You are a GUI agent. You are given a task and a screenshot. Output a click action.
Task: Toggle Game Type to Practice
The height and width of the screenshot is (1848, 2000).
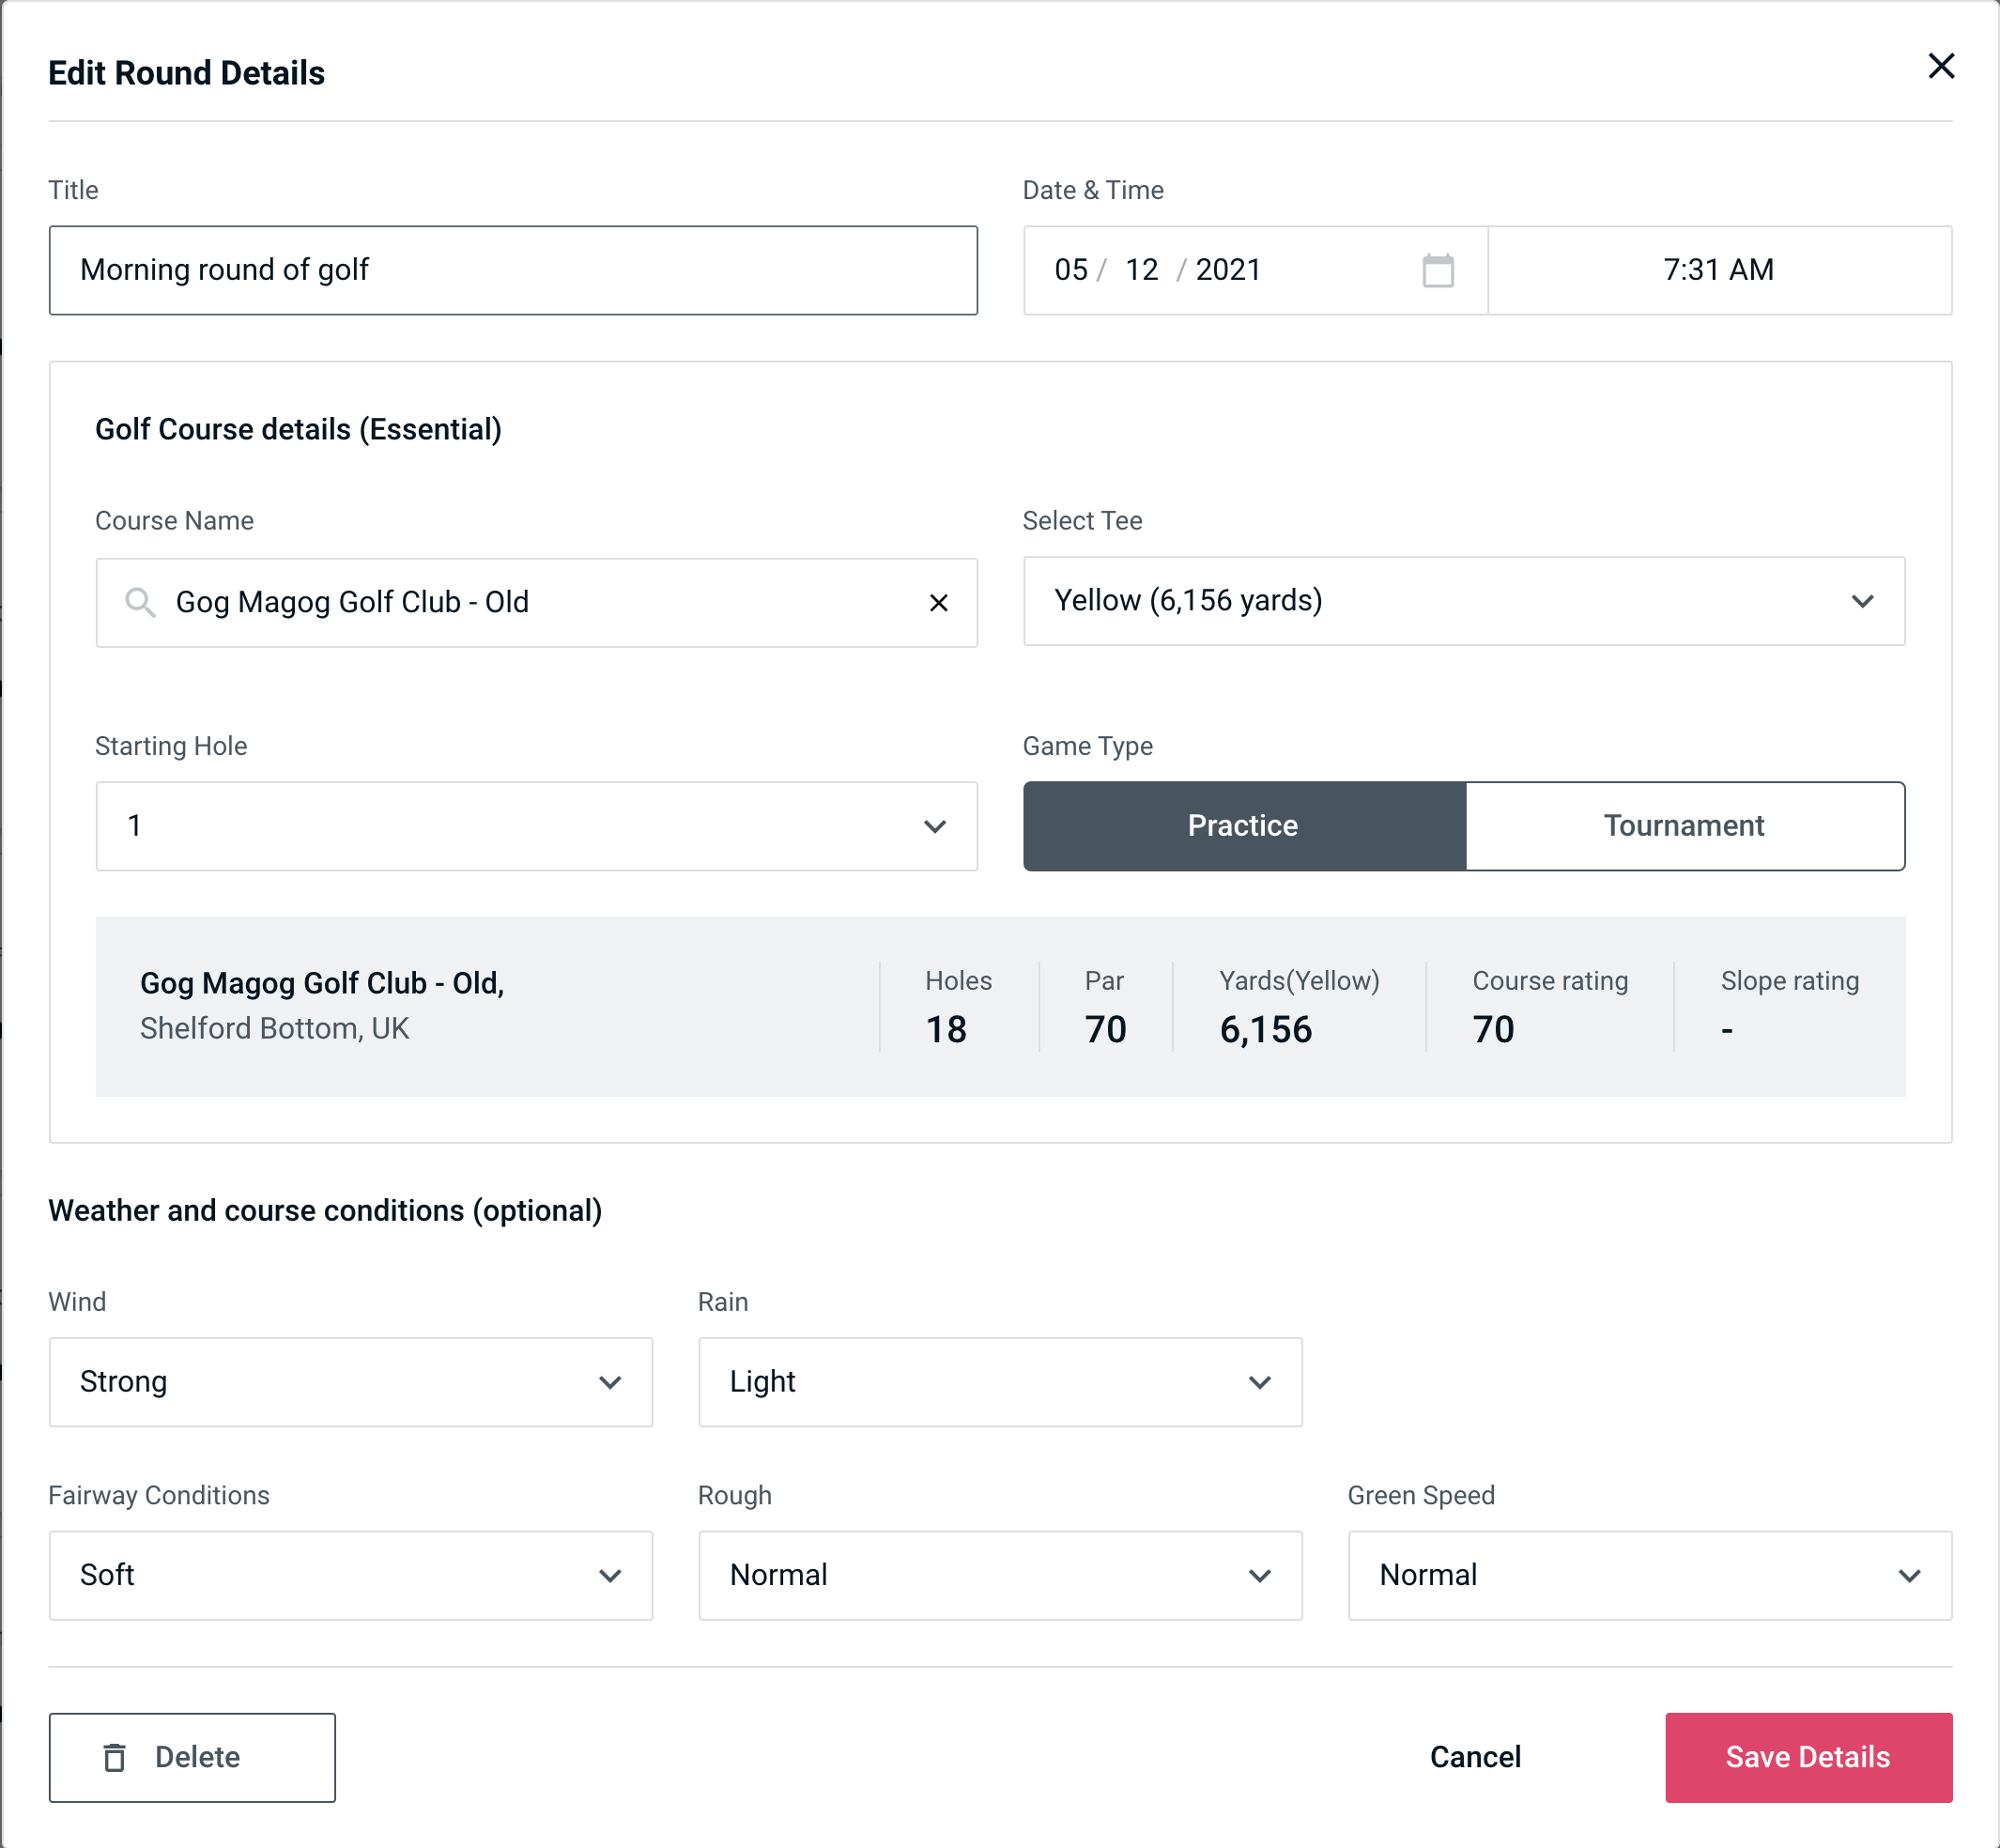point(1242,825)
